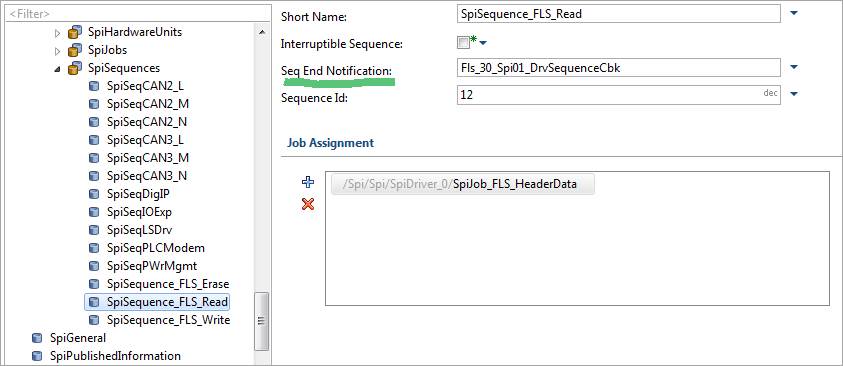The width and height of the screenshot is (843, 366).
Task: Click the SpiSequences container icon
Action: [75, 68]
